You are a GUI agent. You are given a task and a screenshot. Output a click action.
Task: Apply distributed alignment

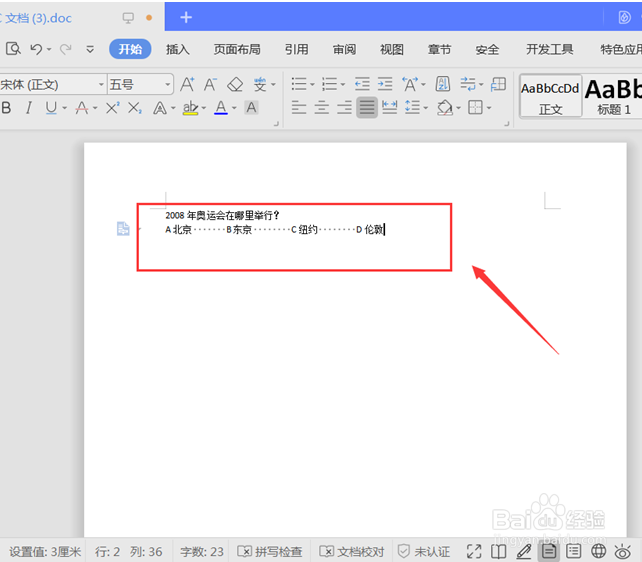pos(389,108)
